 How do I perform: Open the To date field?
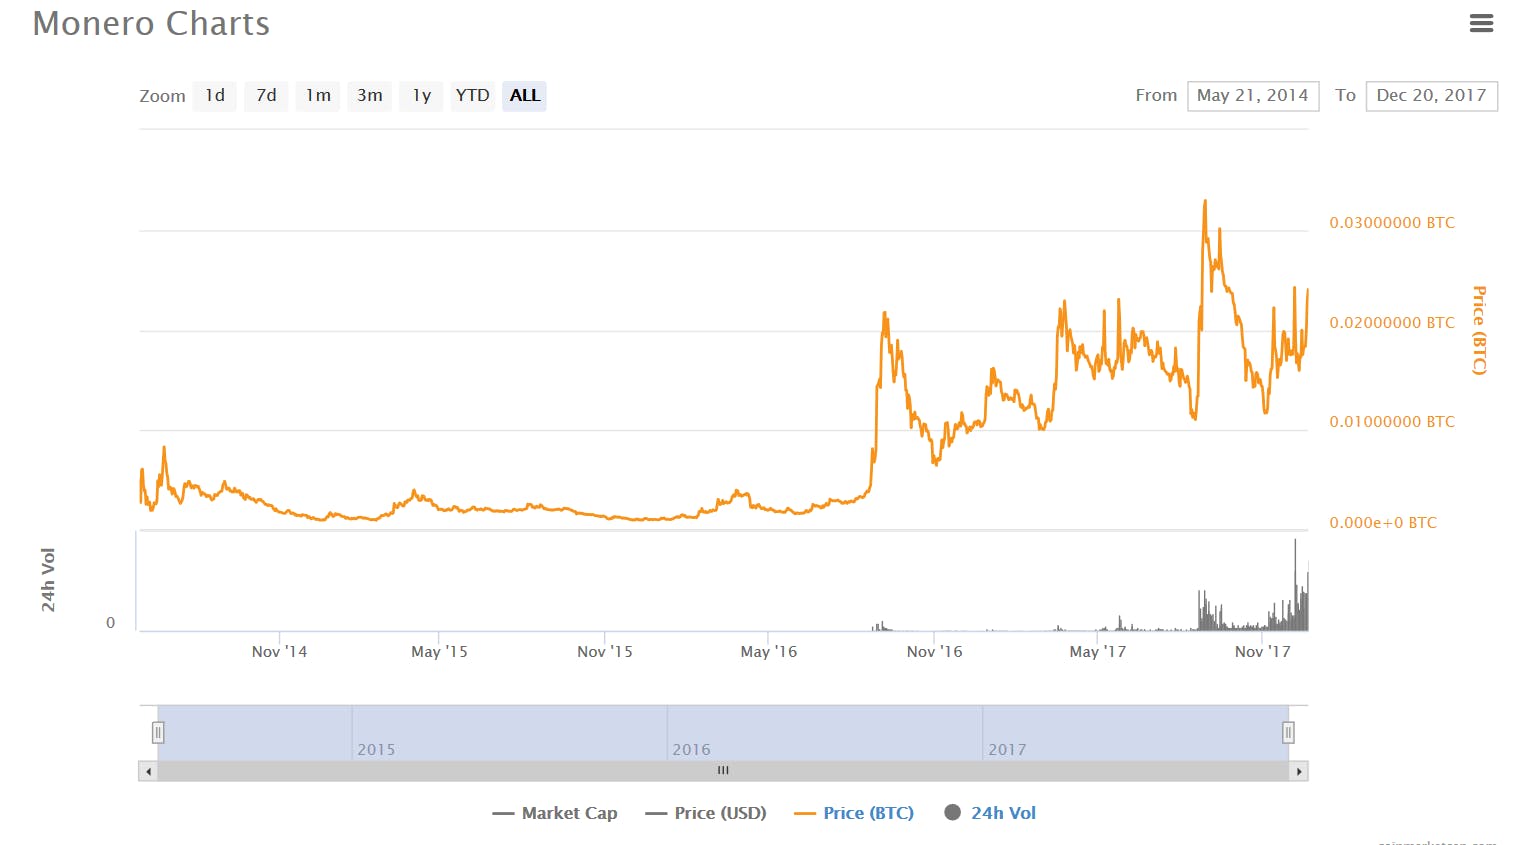[1431, 95]
